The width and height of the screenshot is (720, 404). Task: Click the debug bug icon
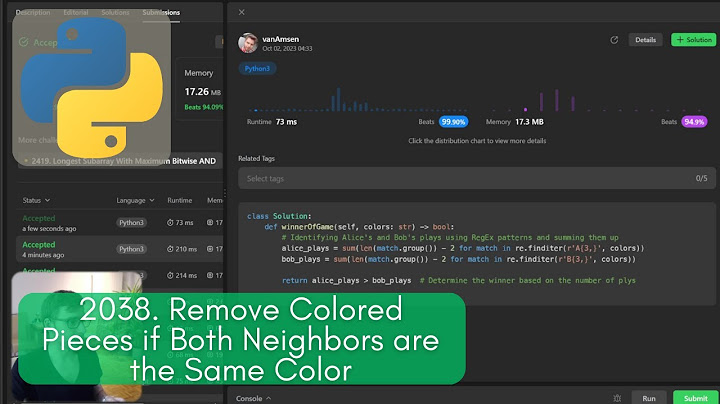[x=617, y=398]
